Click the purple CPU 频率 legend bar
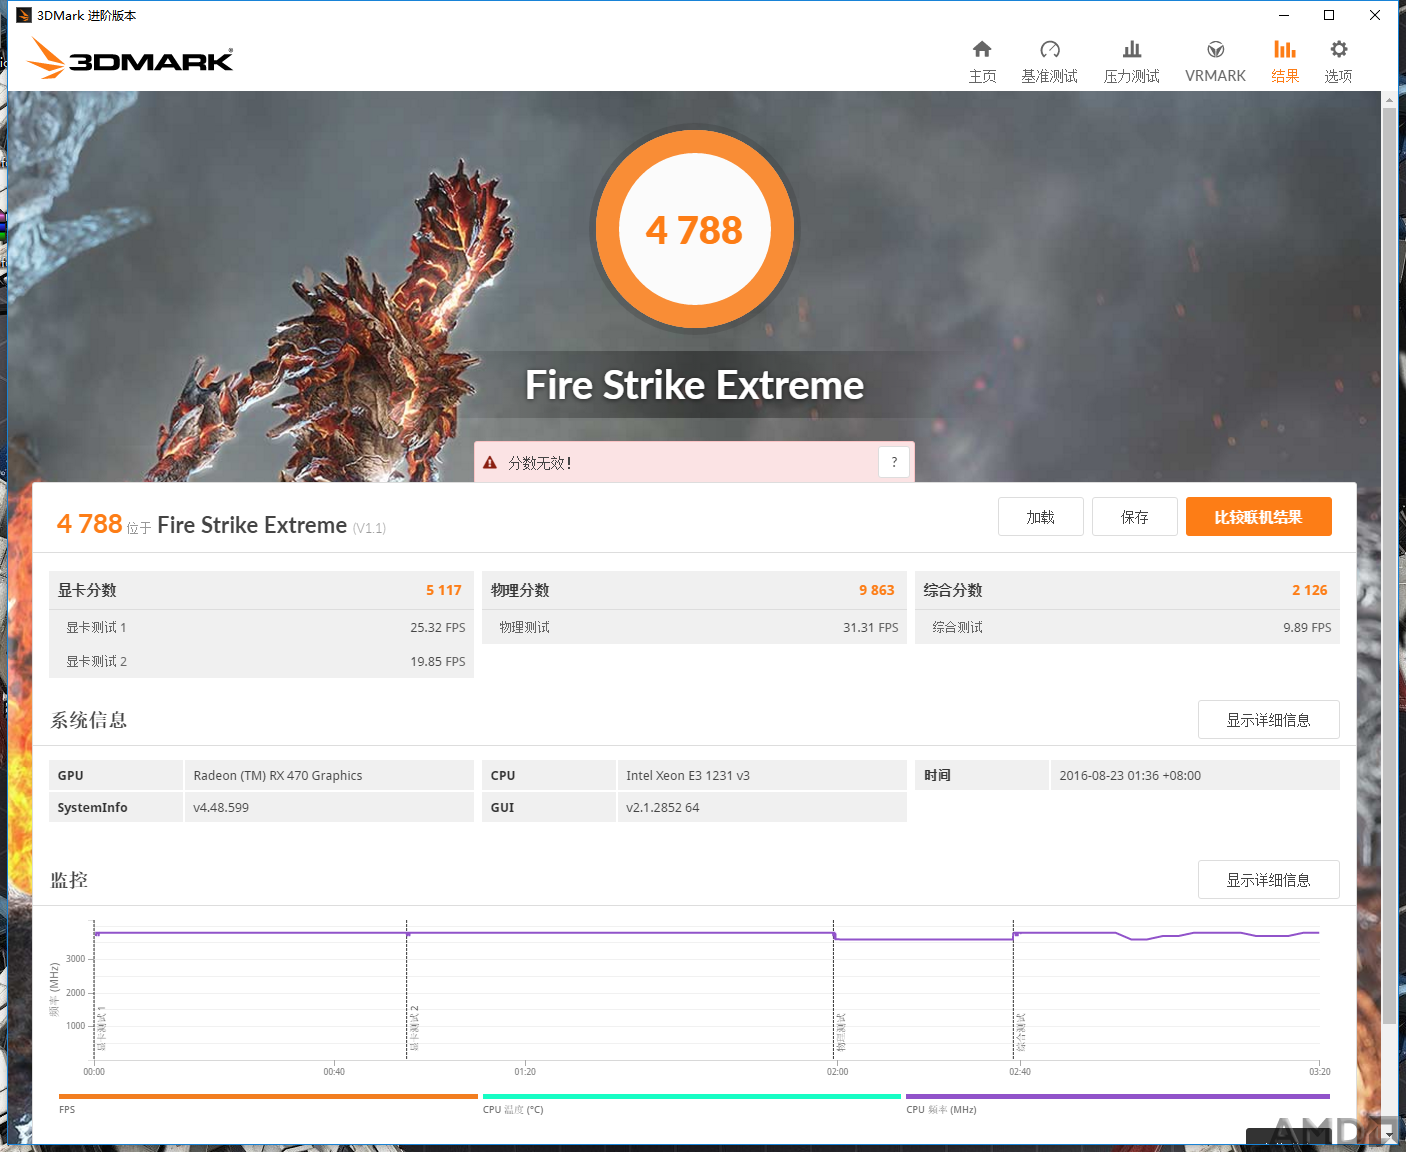Viewport: 1406px width, 1152px height. click(x=1117, y=1096)
